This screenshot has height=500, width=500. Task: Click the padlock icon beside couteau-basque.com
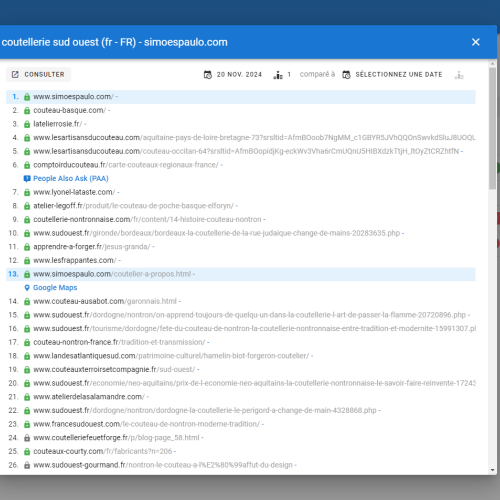point(27,111)
